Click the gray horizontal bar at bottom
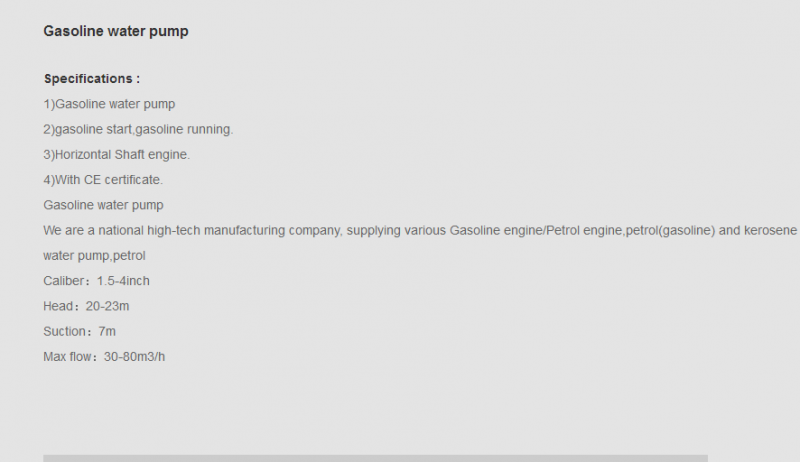Screen dimensions: 800x462 tap(376, 458)
